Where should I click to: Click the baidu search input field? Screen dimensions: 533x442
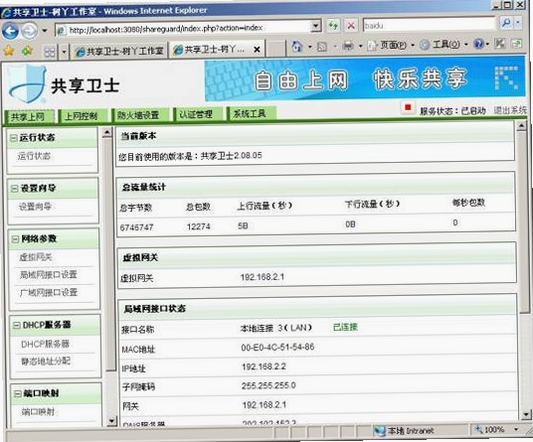[429, 25]
